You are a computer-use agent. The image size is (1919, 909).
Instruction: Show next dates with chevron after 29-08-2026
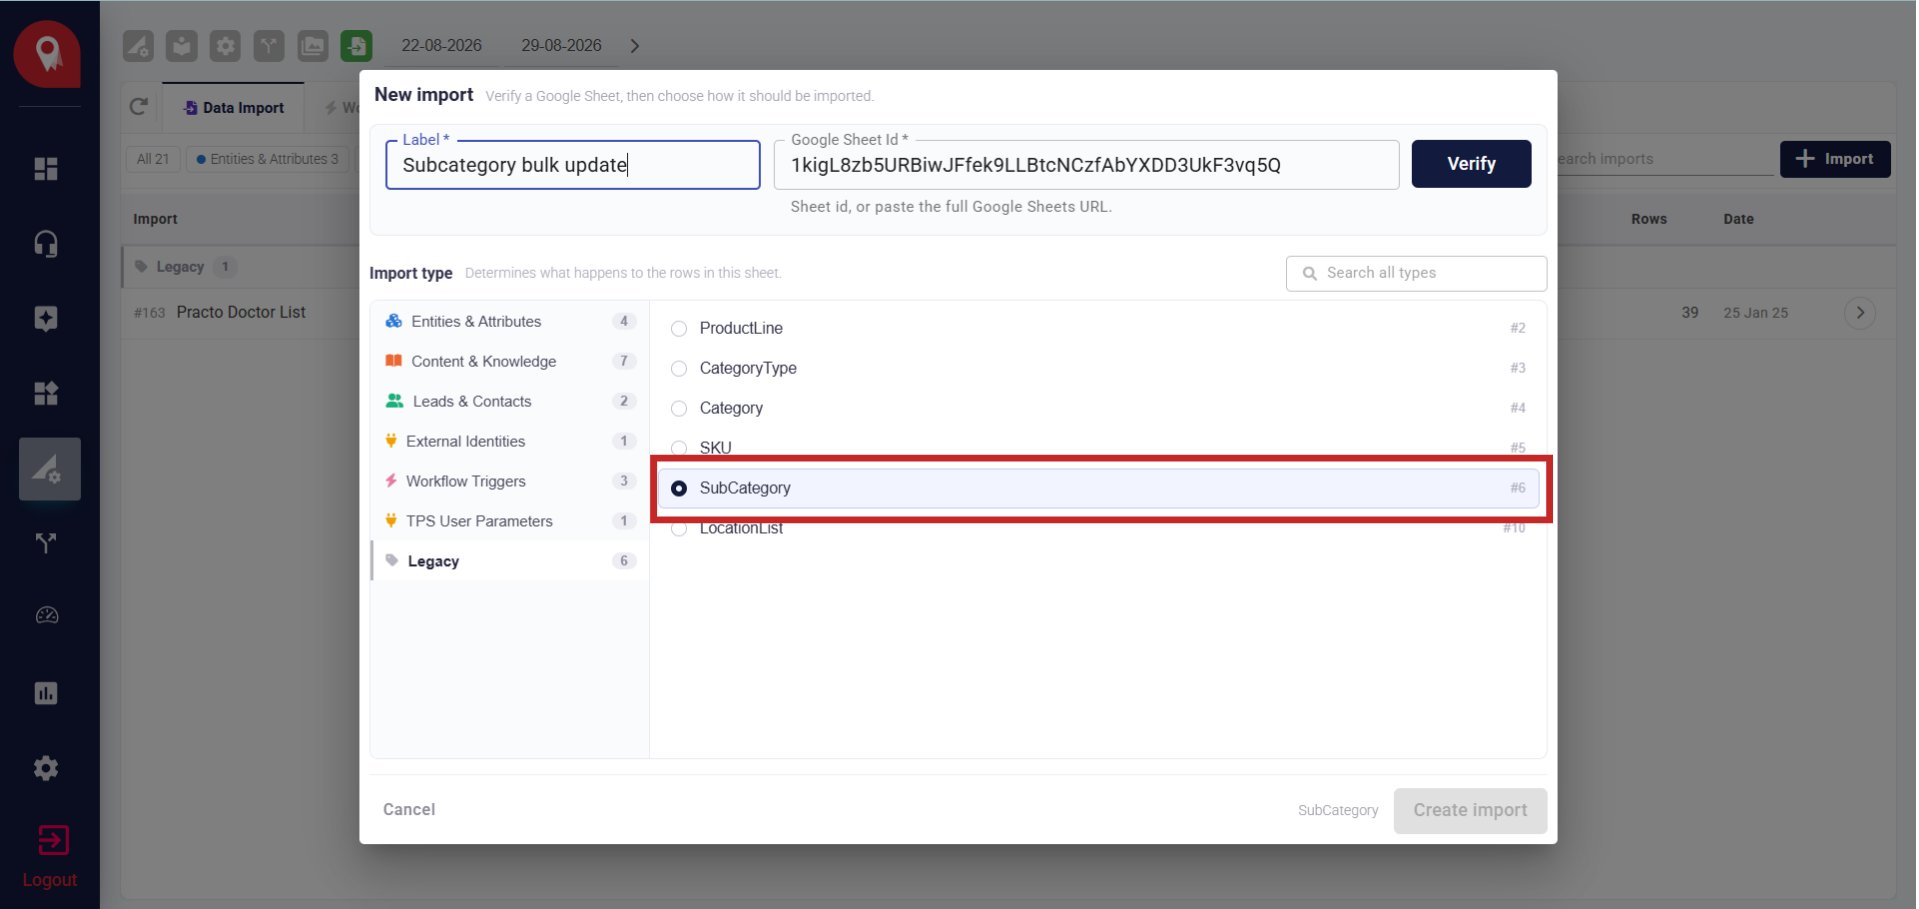click(x=634, y=46)
